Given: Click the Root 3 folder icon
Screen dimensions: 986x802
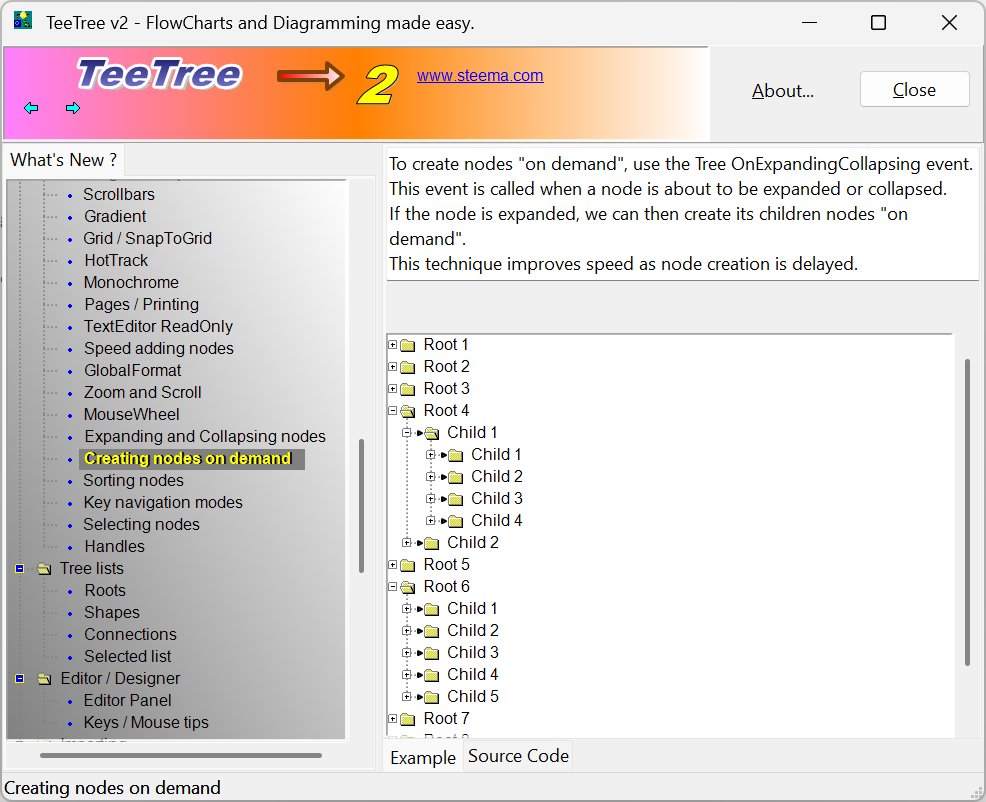Looking at the screenshot, I should coord(408,389).
